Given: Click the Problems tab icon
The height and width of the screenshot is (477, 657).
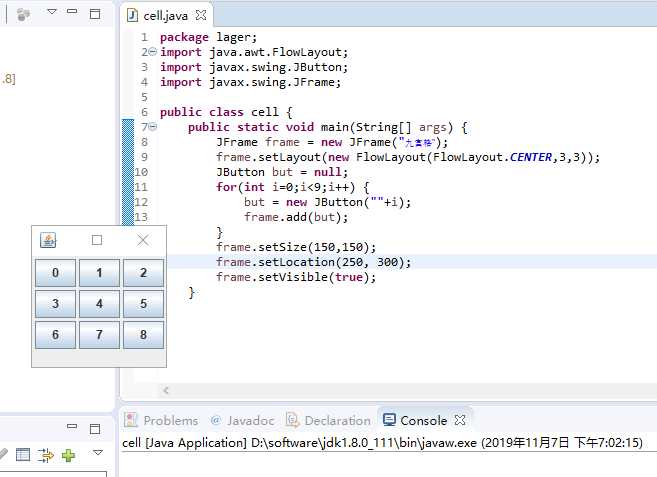Looking at the screenshot, I should click(131, 420).
